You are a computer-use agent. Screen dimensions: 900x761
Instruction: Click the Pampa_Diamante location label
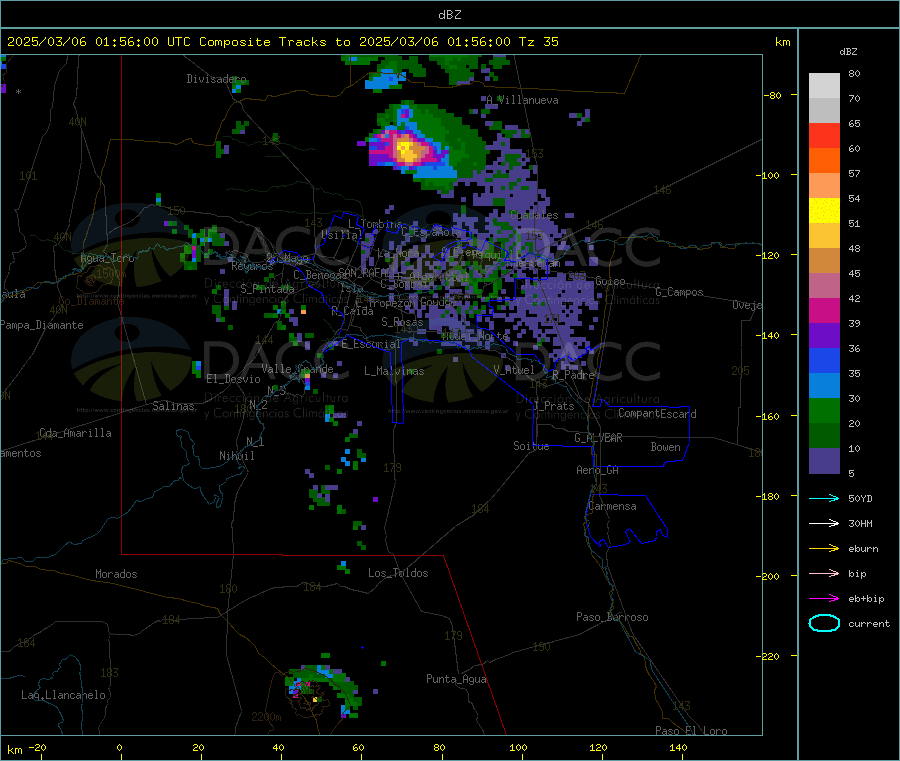[x=41, y=325]
